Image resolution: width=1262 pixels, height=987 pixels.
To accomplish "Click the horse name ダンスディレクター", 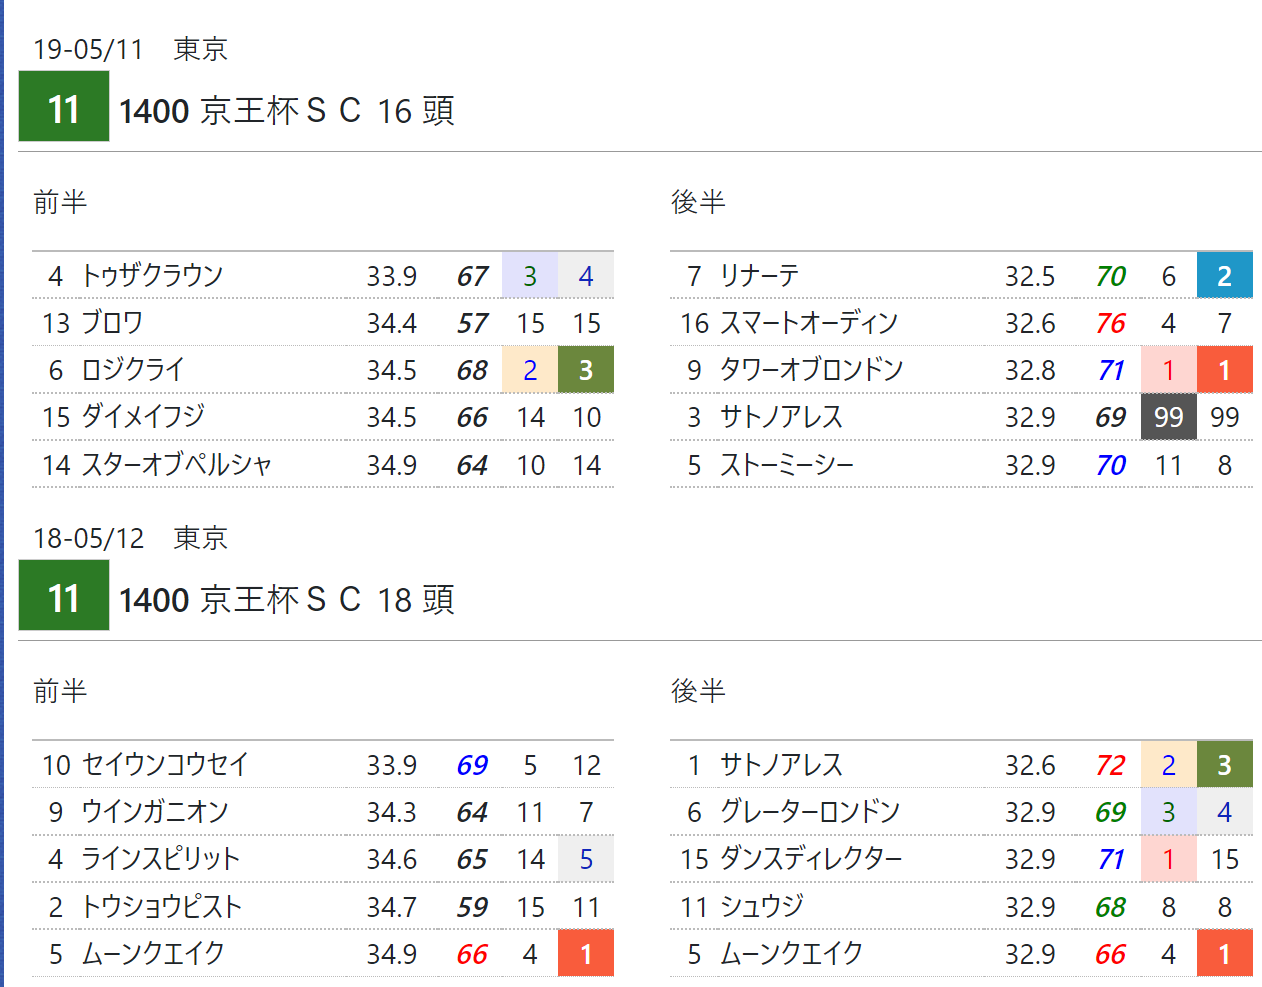I will [811, 859].
